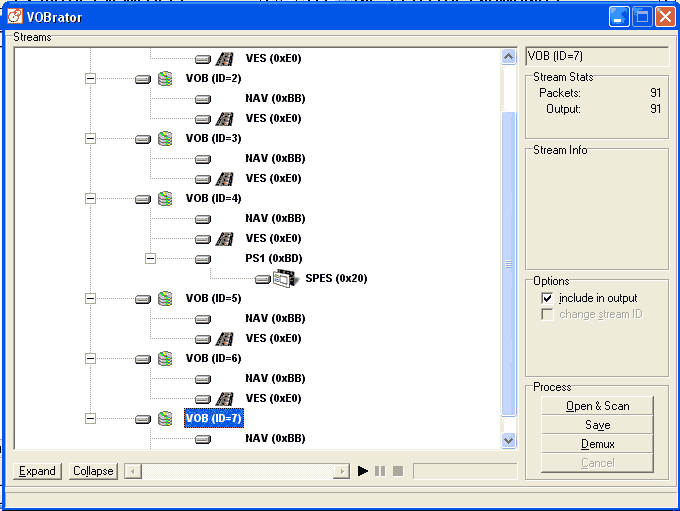Uncheck the include in output checkbox

[547, 298]
